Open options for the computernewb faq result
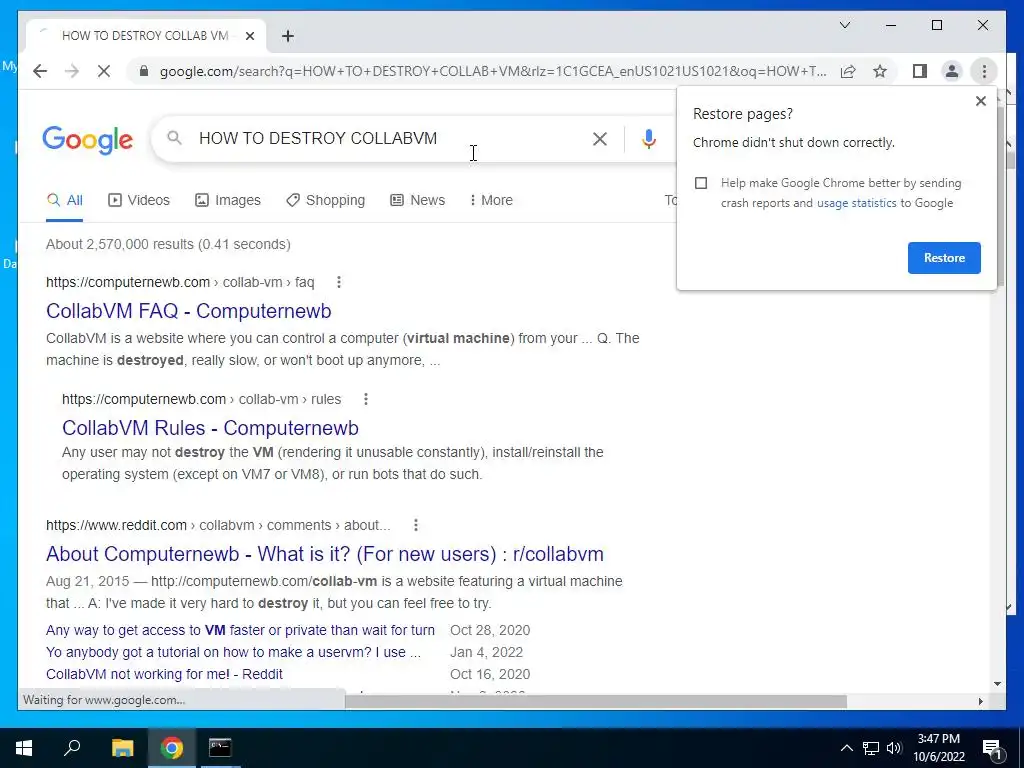1024x768 pixels. click(x=338, y=282)
